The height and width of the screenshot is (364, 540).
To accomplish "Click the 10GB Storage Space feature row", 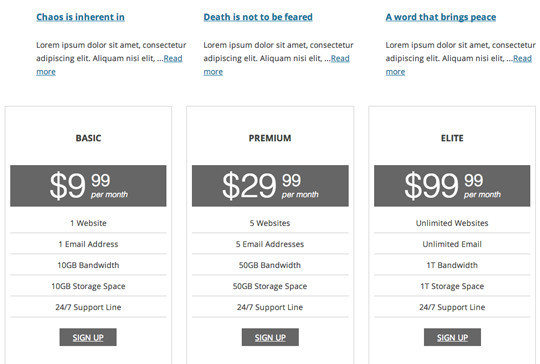I will 88,286.
